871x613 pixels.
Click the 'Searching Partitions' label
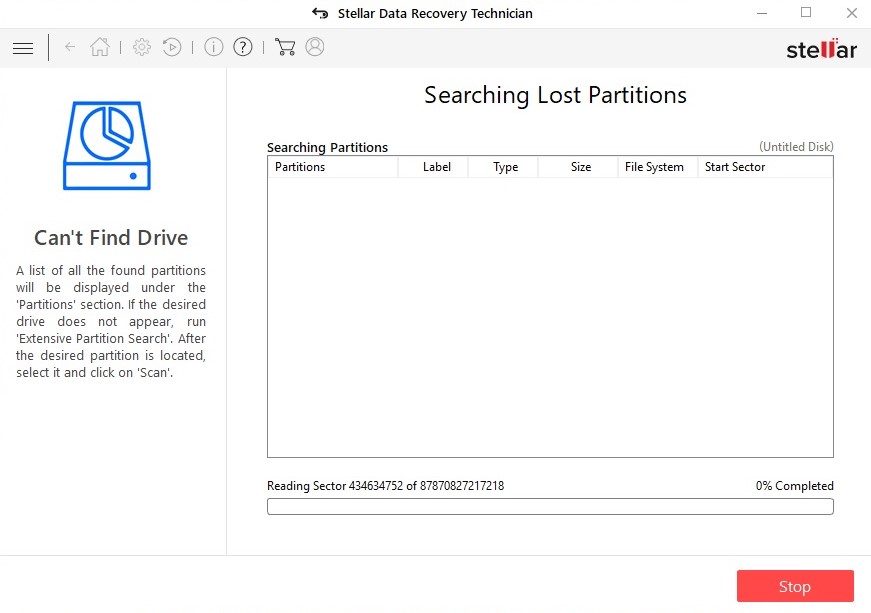[x=327, y=148]
